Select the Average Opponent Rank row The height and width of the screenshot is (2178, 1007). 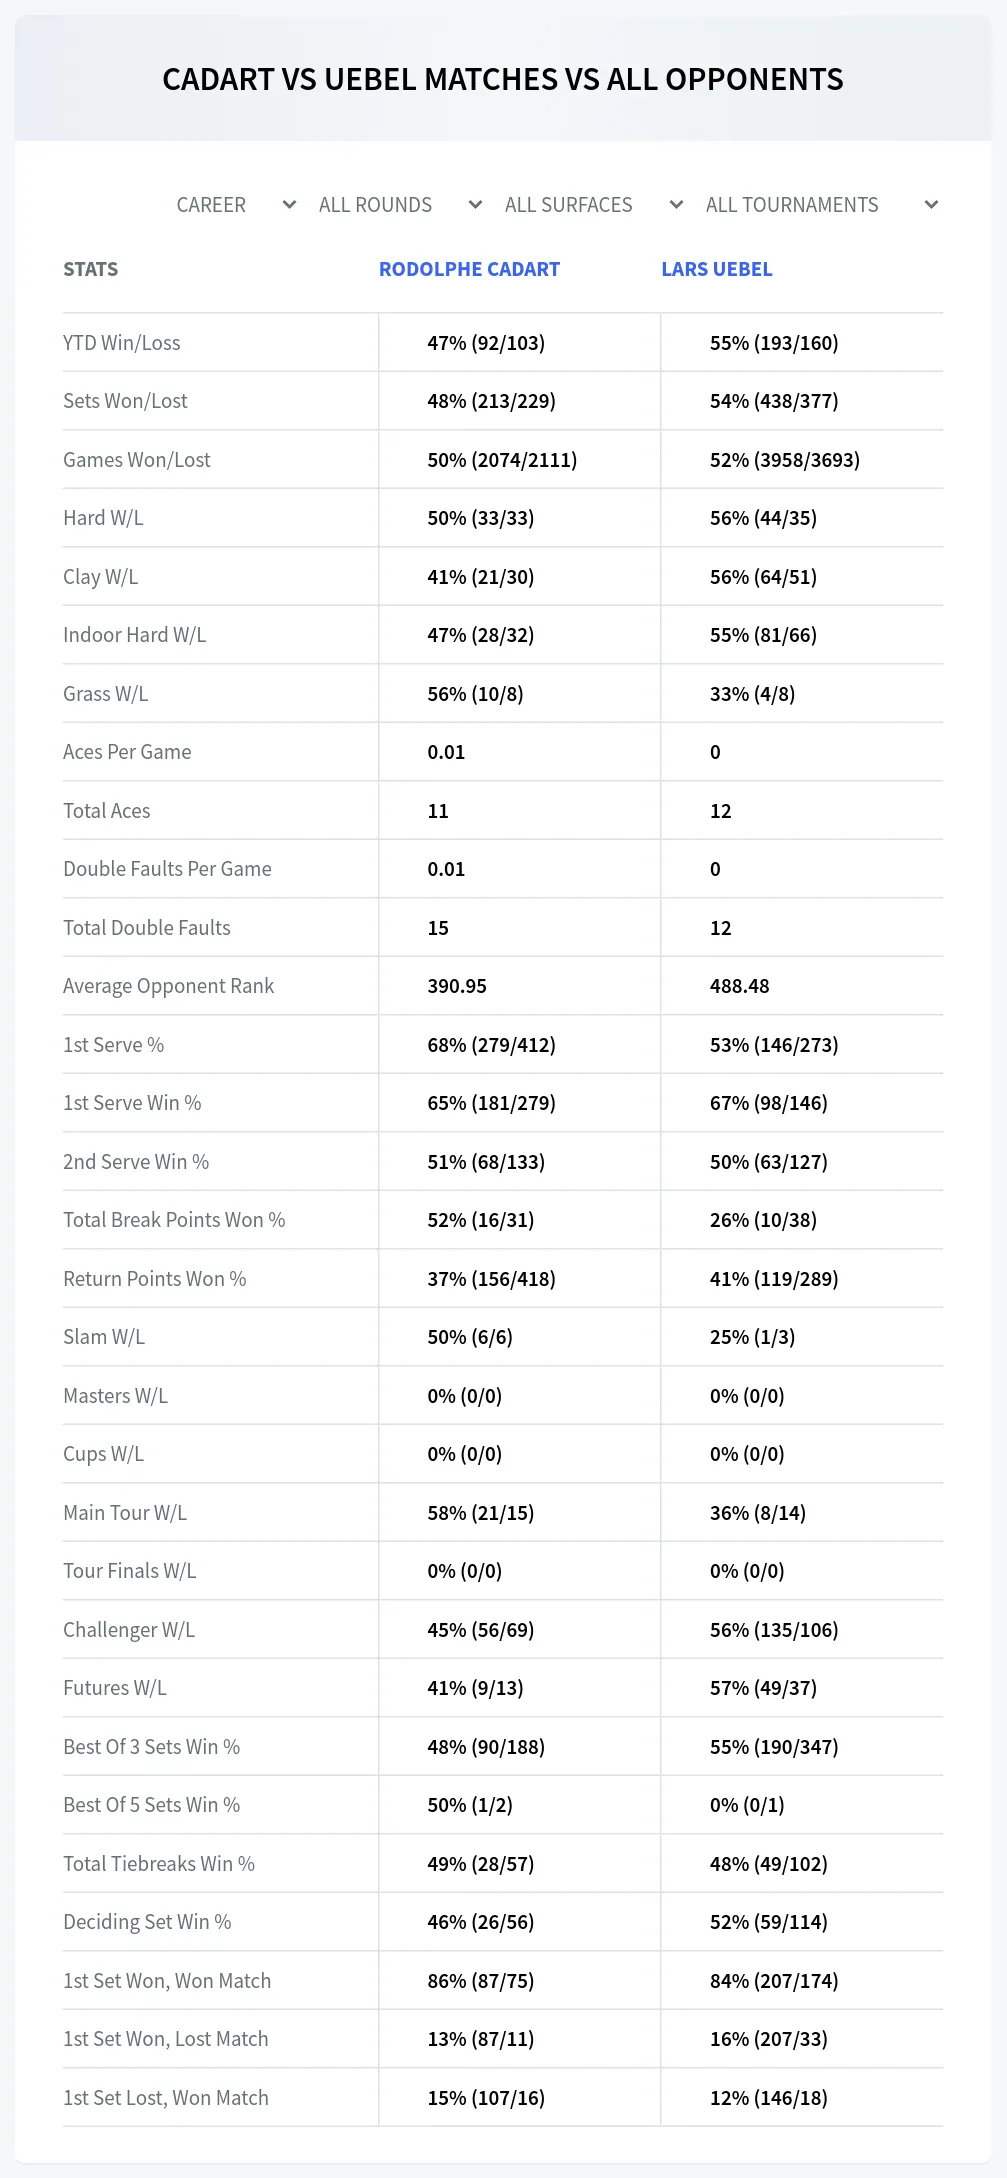coord(503,986)
